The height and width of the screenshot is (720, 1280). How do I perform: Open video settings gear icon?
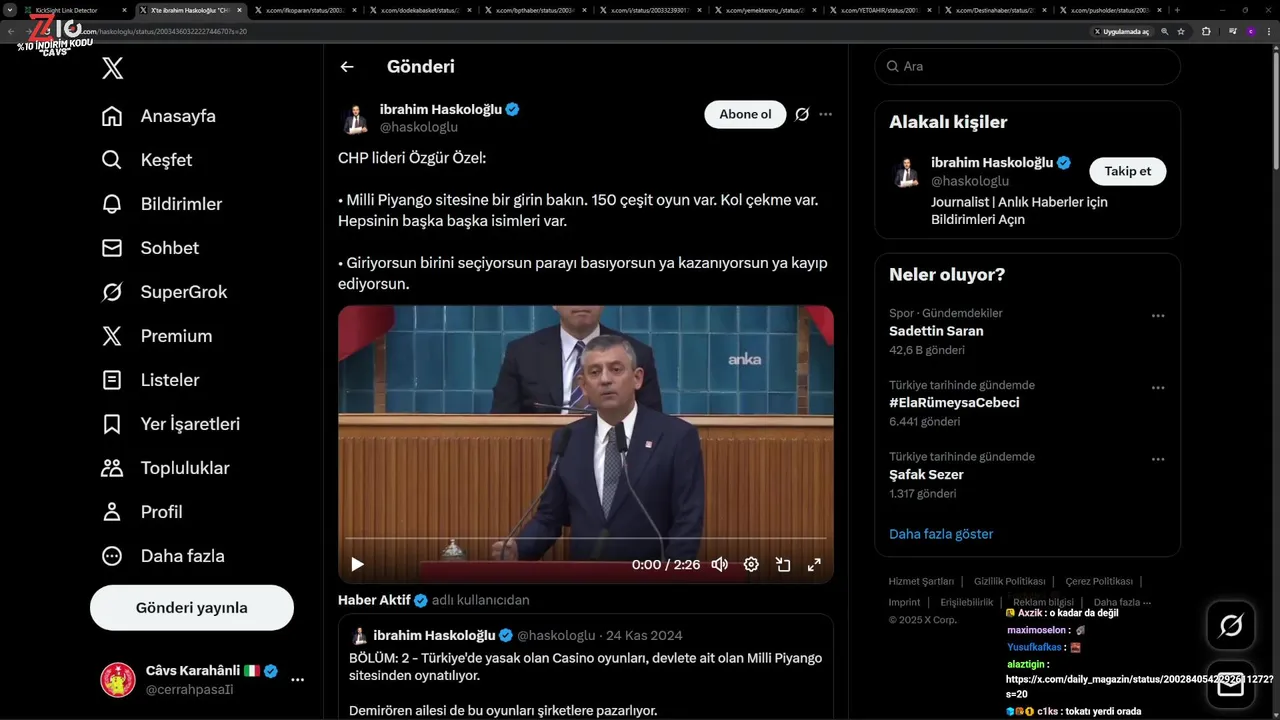pyautogui.click(x=751, y=564)
